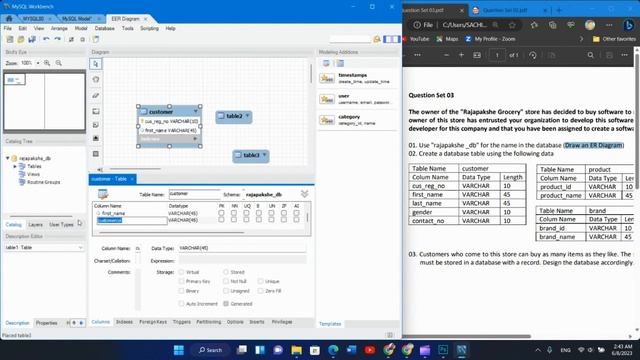Click the PDF rotate icon
This screenshot has width=640, height=360.
point(533,55)
